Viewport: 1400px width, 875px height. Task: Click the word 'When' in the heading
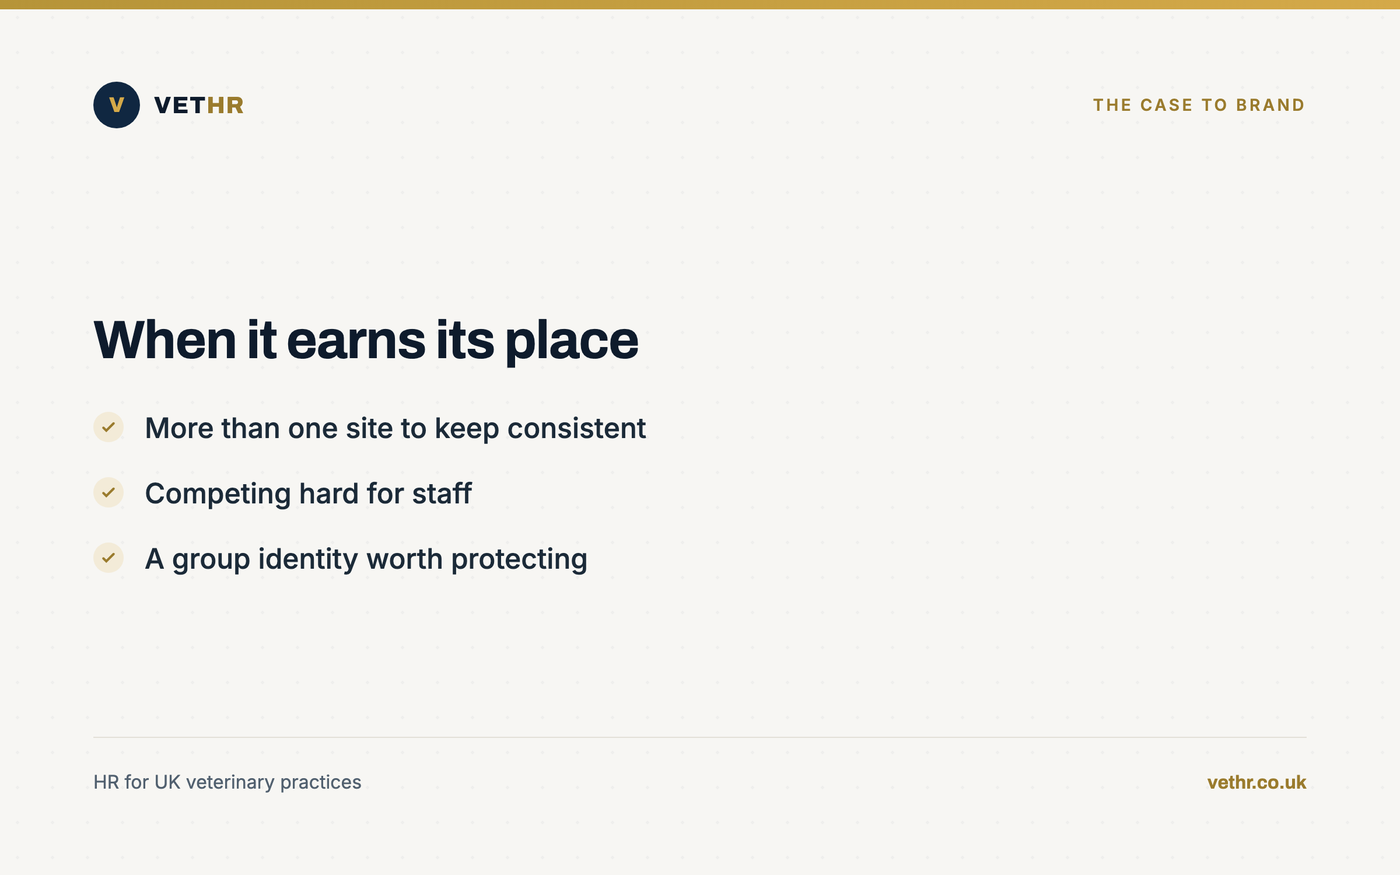165,340
